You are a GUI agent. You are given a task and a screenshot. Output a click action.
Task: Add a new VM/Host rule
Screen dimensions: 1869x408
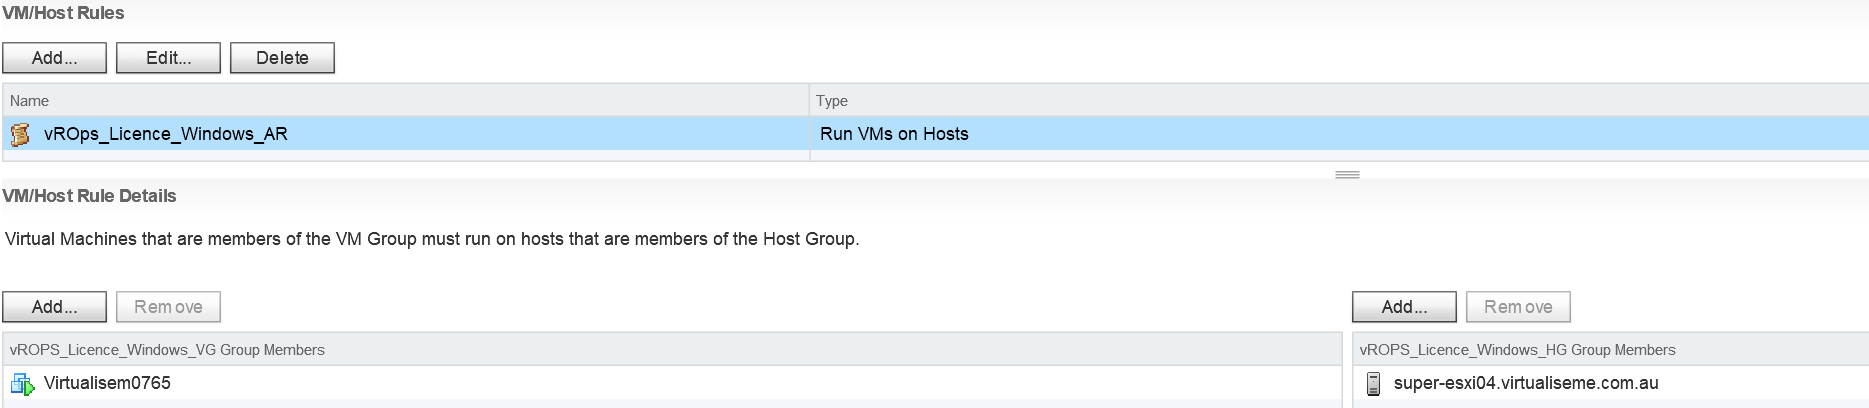pos(54,58)
